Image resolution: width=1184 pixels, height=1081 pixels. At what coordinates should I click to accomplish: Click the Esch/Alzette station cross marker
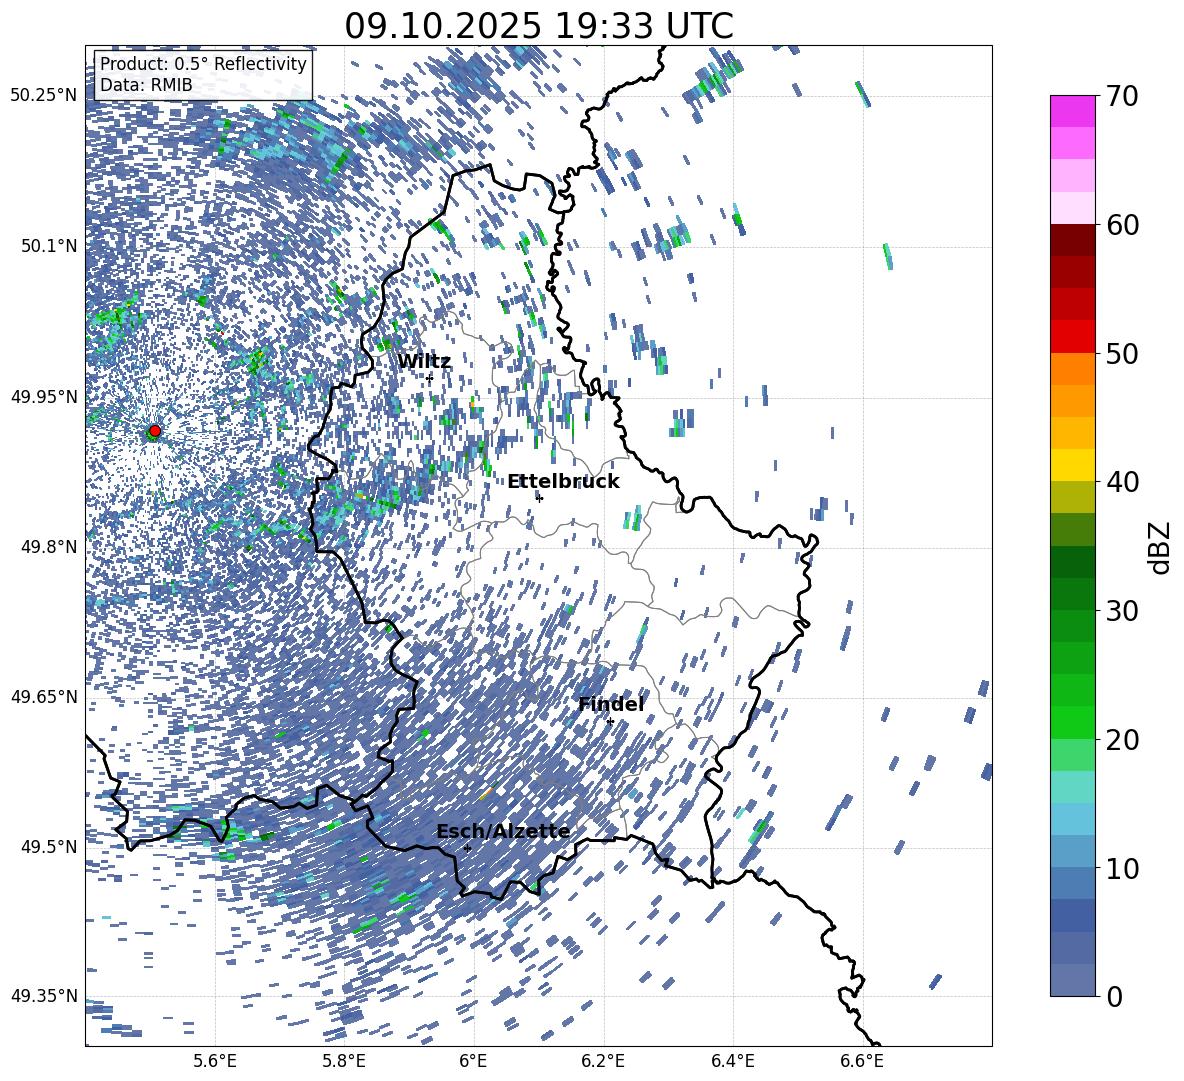pyautogui.click(x=467, y=847)
